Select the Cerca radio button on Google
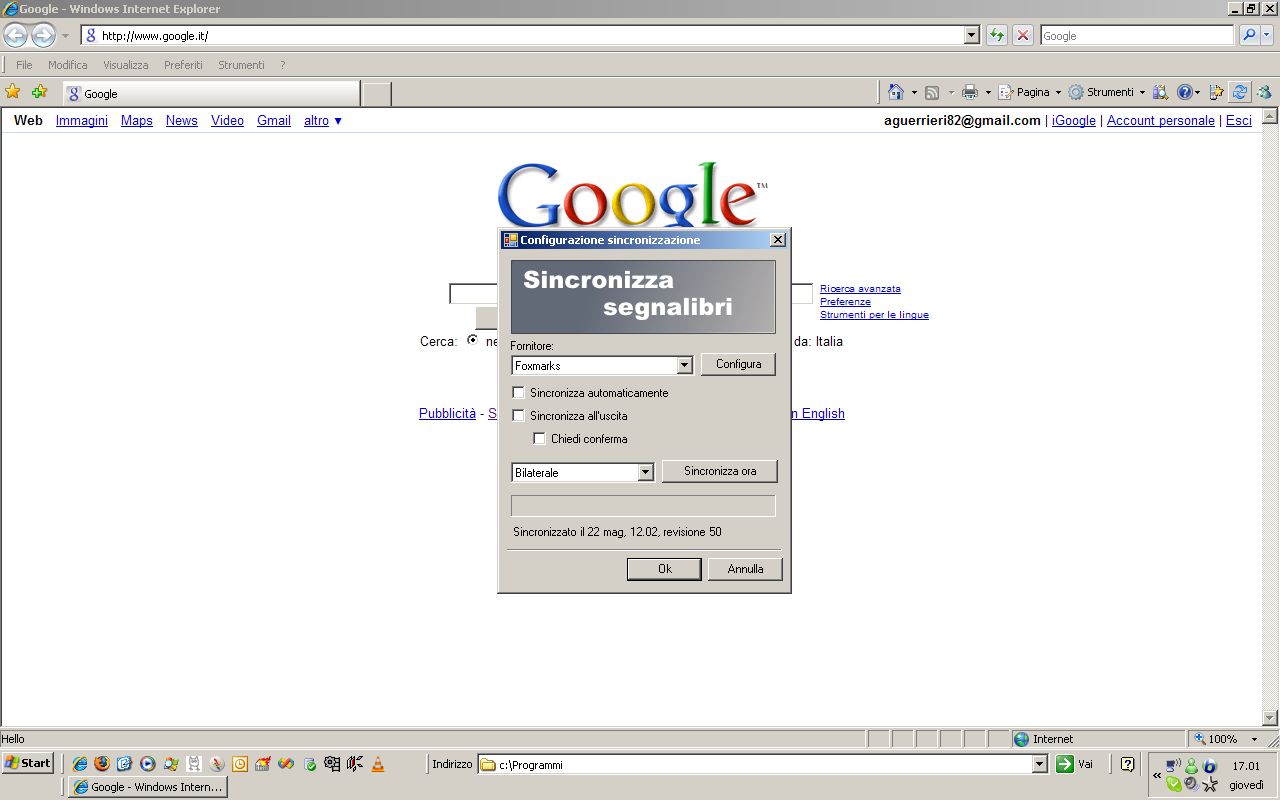1280x800 pixels. tap(472, 340)
